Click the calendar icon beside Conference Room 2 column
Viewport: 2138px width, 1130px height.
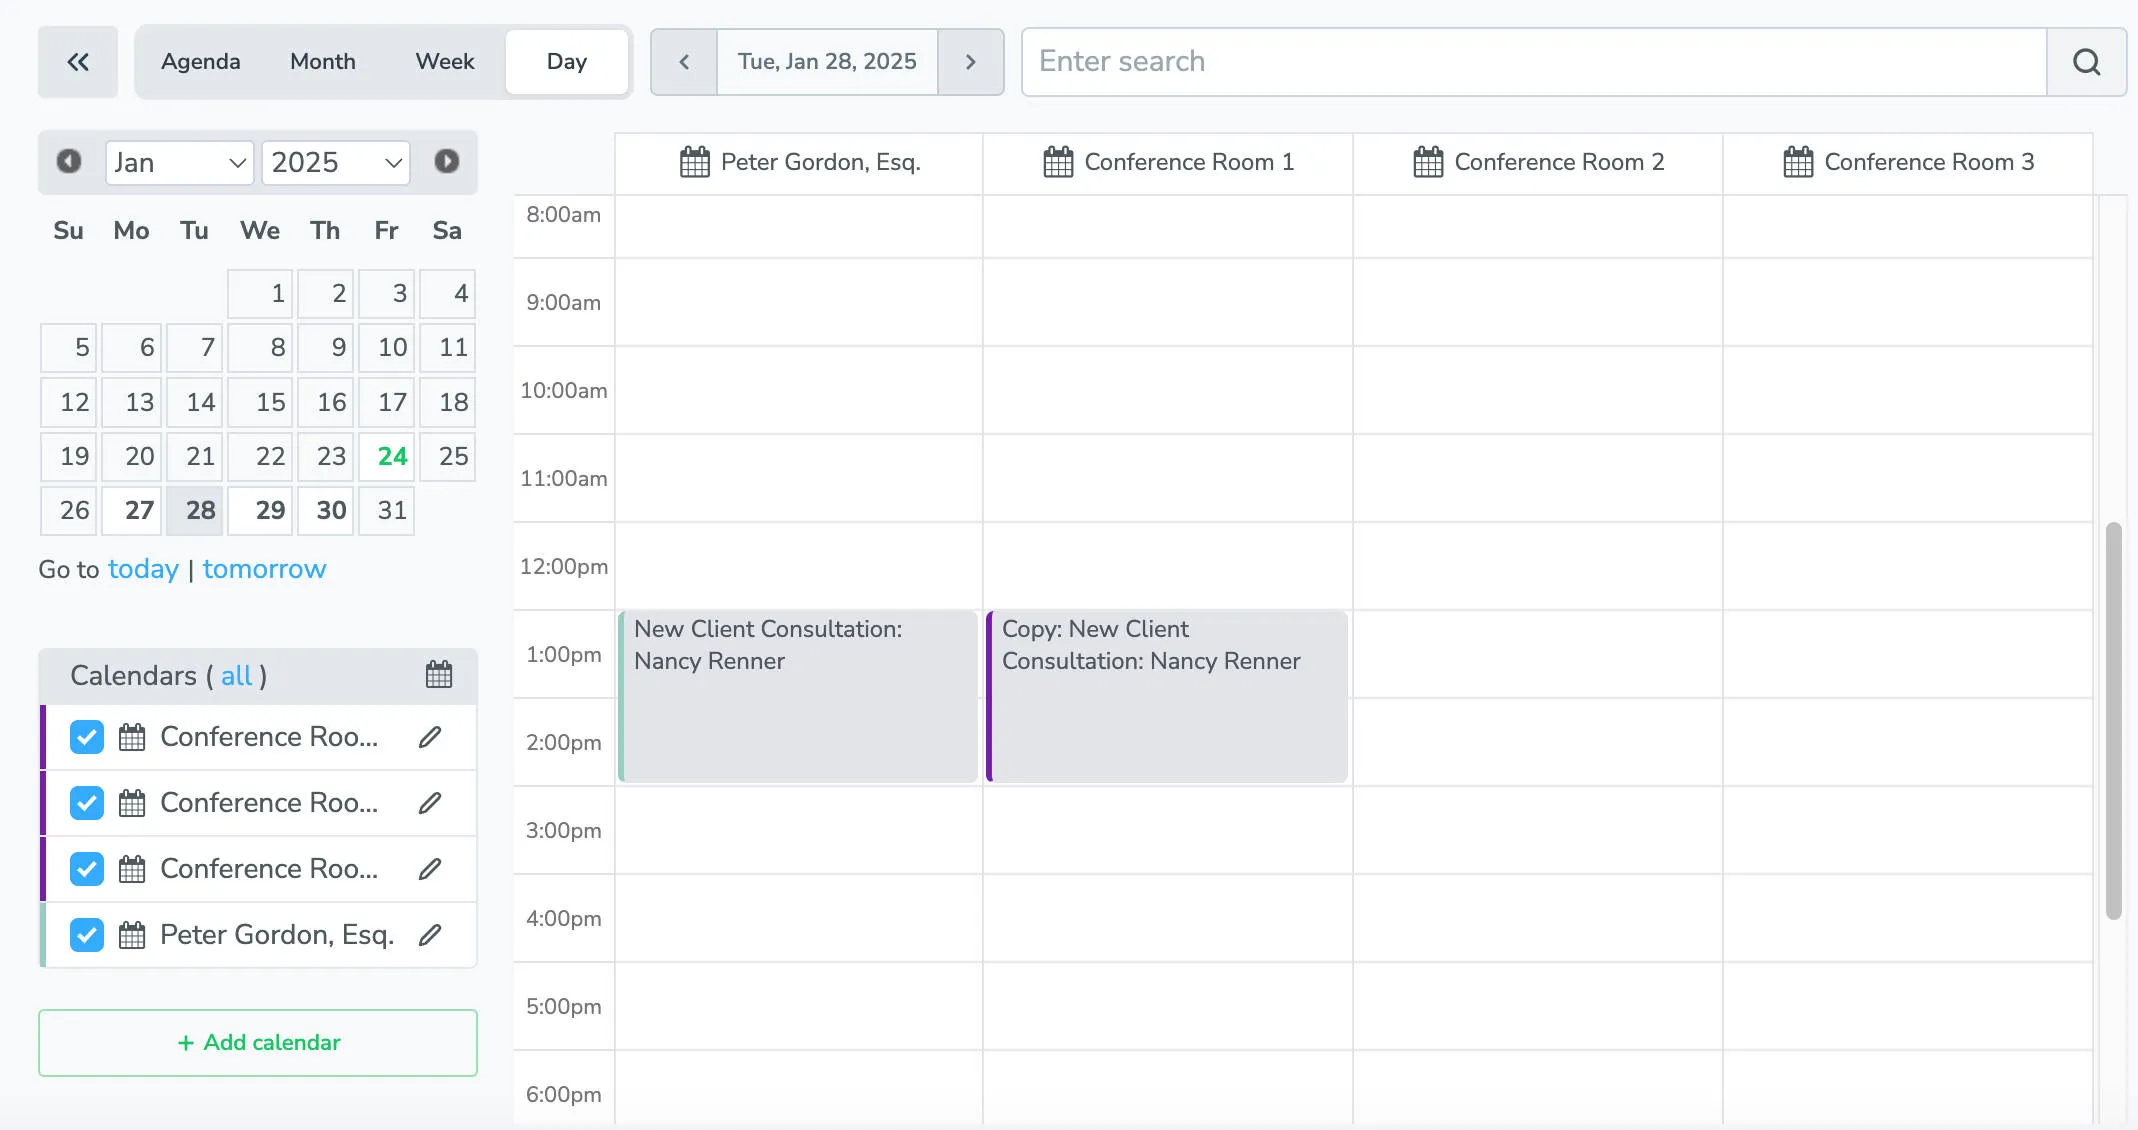(x=1428, y=161)
